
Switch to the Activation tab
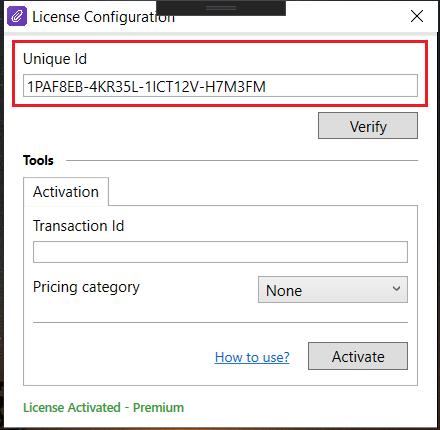[x=66, y=192]
